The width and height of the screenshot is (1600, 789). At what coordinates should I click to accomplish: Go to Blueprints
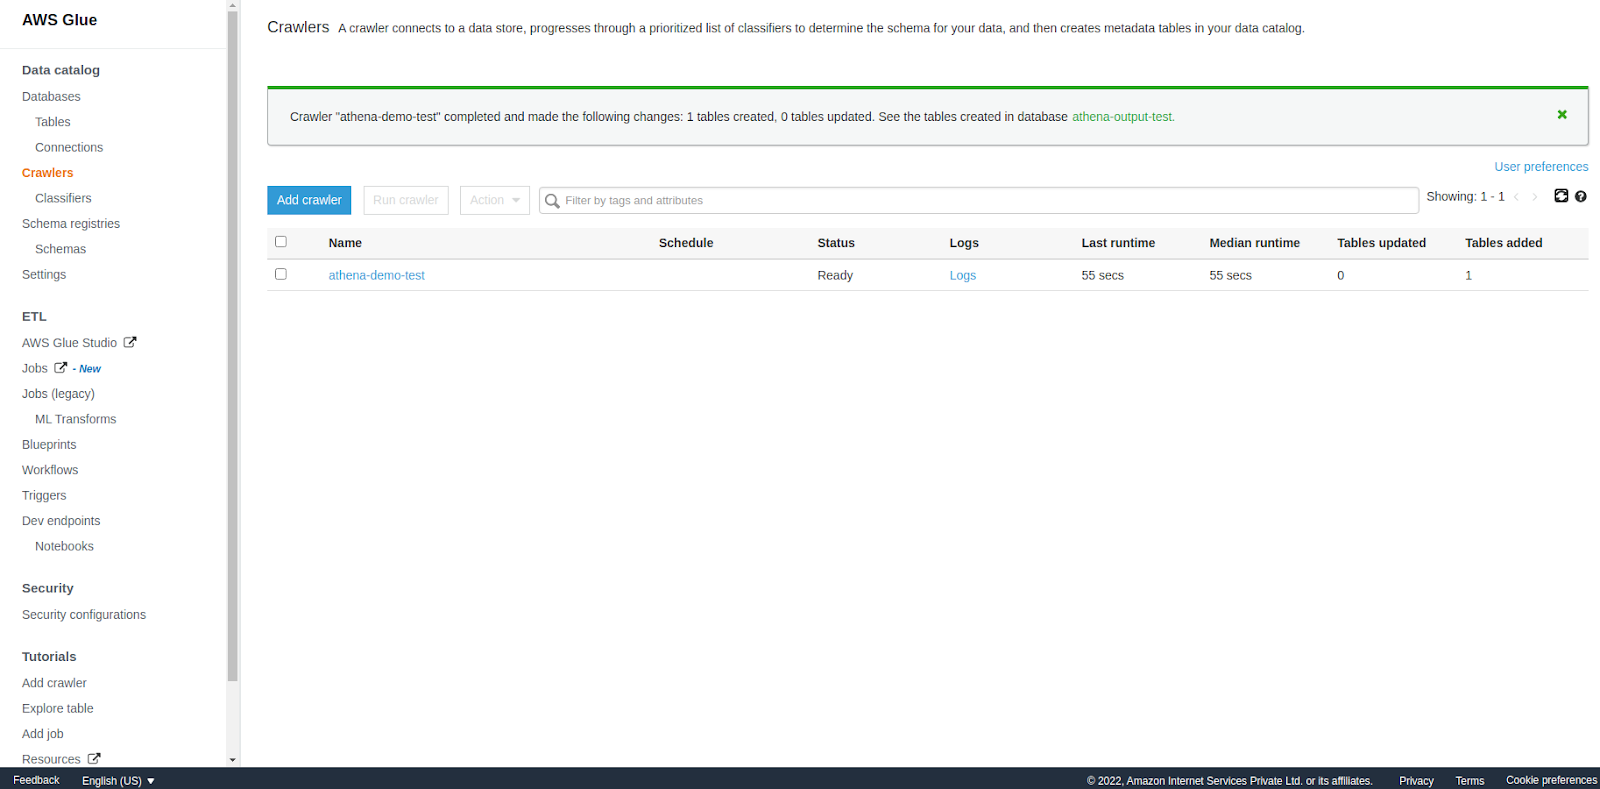(x=49, y=445)
